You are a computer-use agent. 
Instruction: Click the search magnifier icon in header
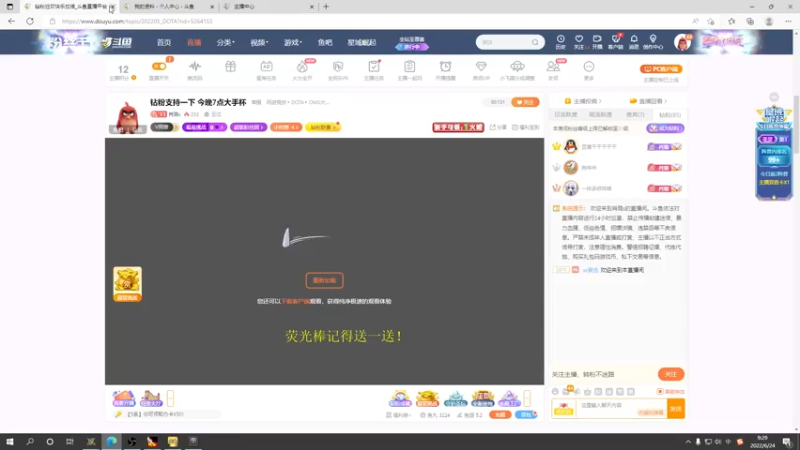535,42
